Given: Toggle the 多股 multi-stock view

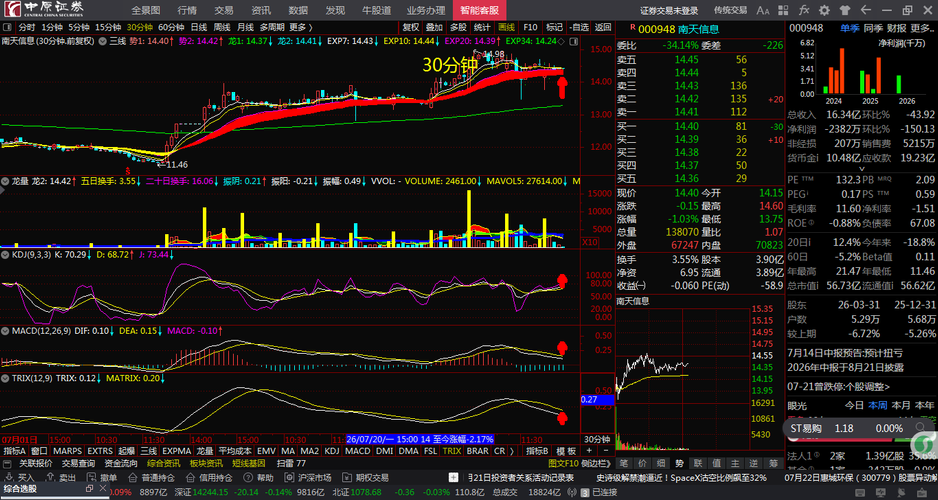Looking at the screenshot, I should [458, 27].
